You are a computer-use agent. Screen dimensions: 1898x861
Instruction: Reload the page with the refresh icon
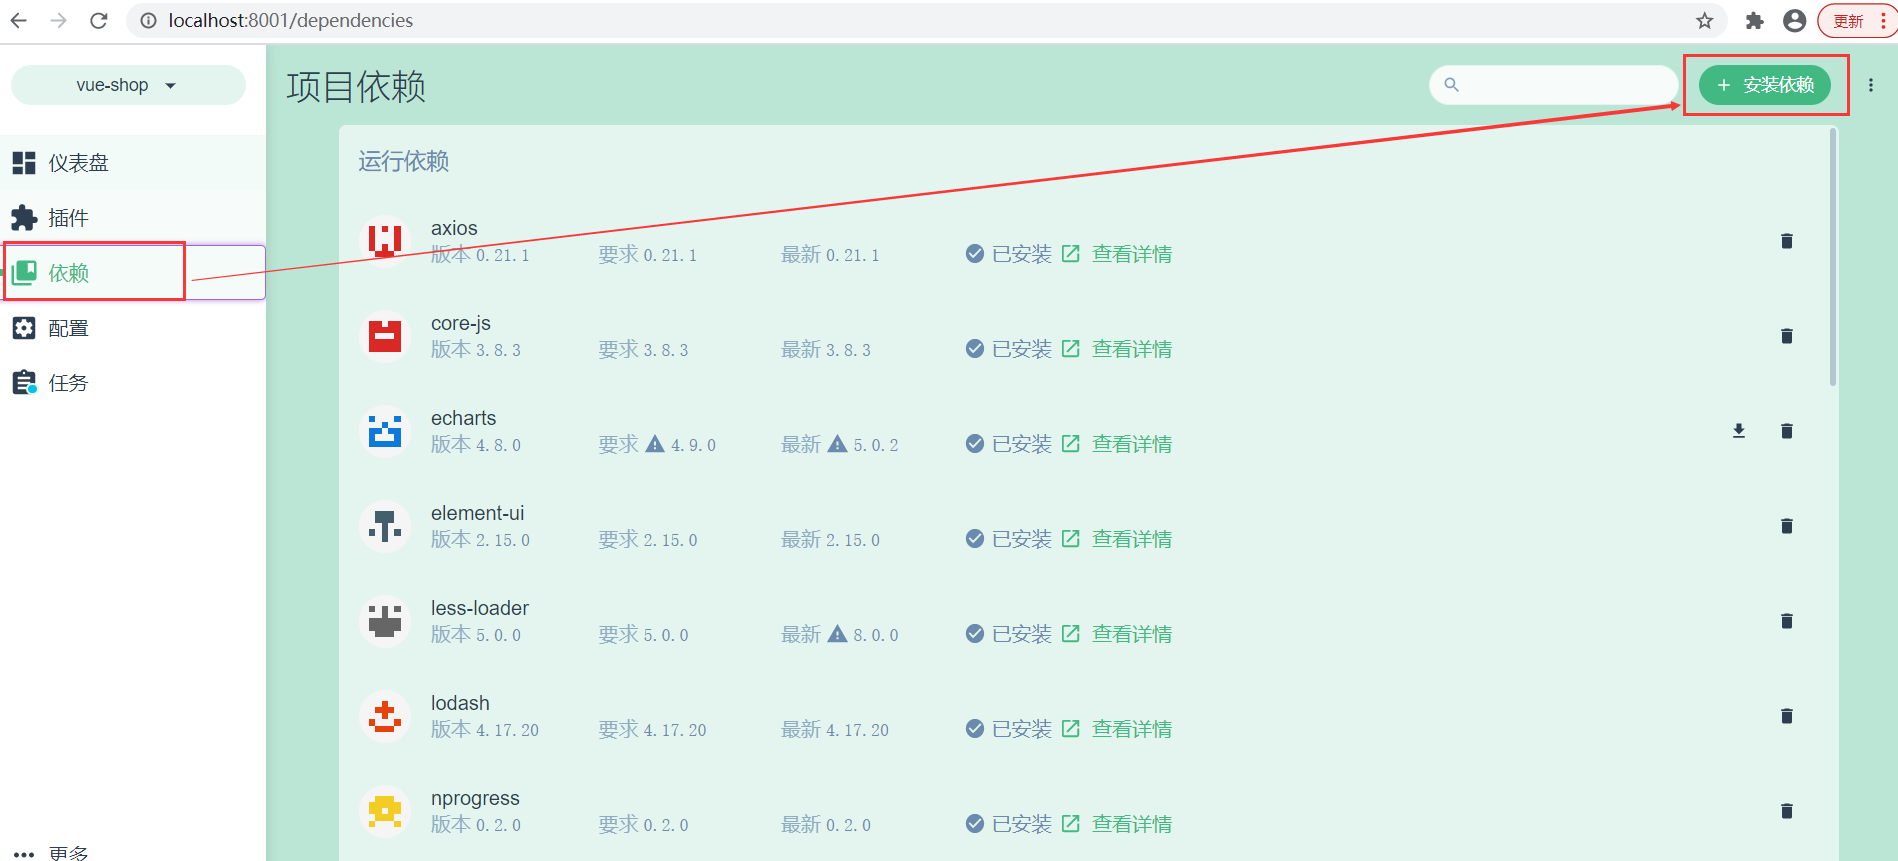(99, 20)
